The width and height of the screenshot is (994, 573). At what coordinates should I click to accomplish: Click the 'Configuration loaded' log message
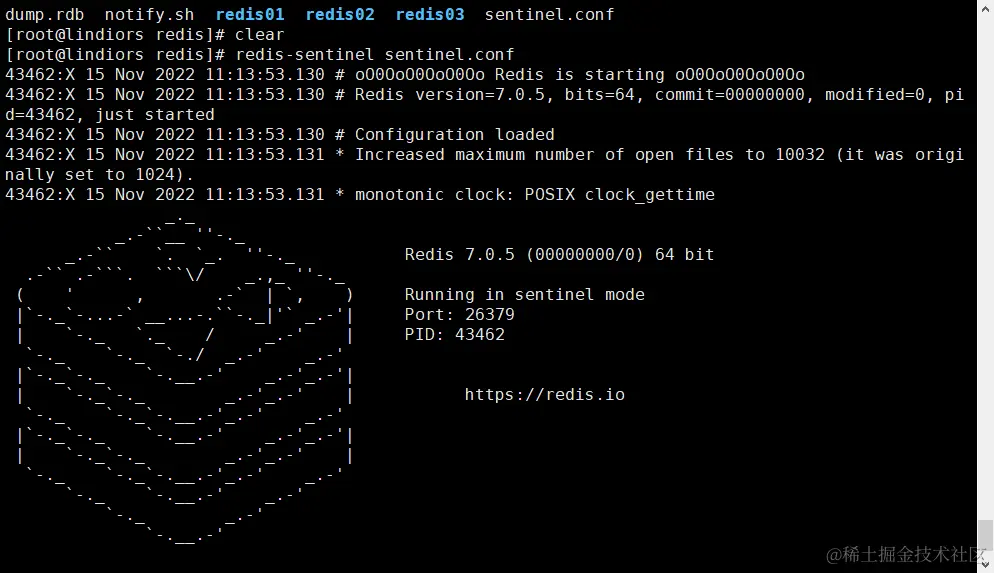(x=454, y=135)
